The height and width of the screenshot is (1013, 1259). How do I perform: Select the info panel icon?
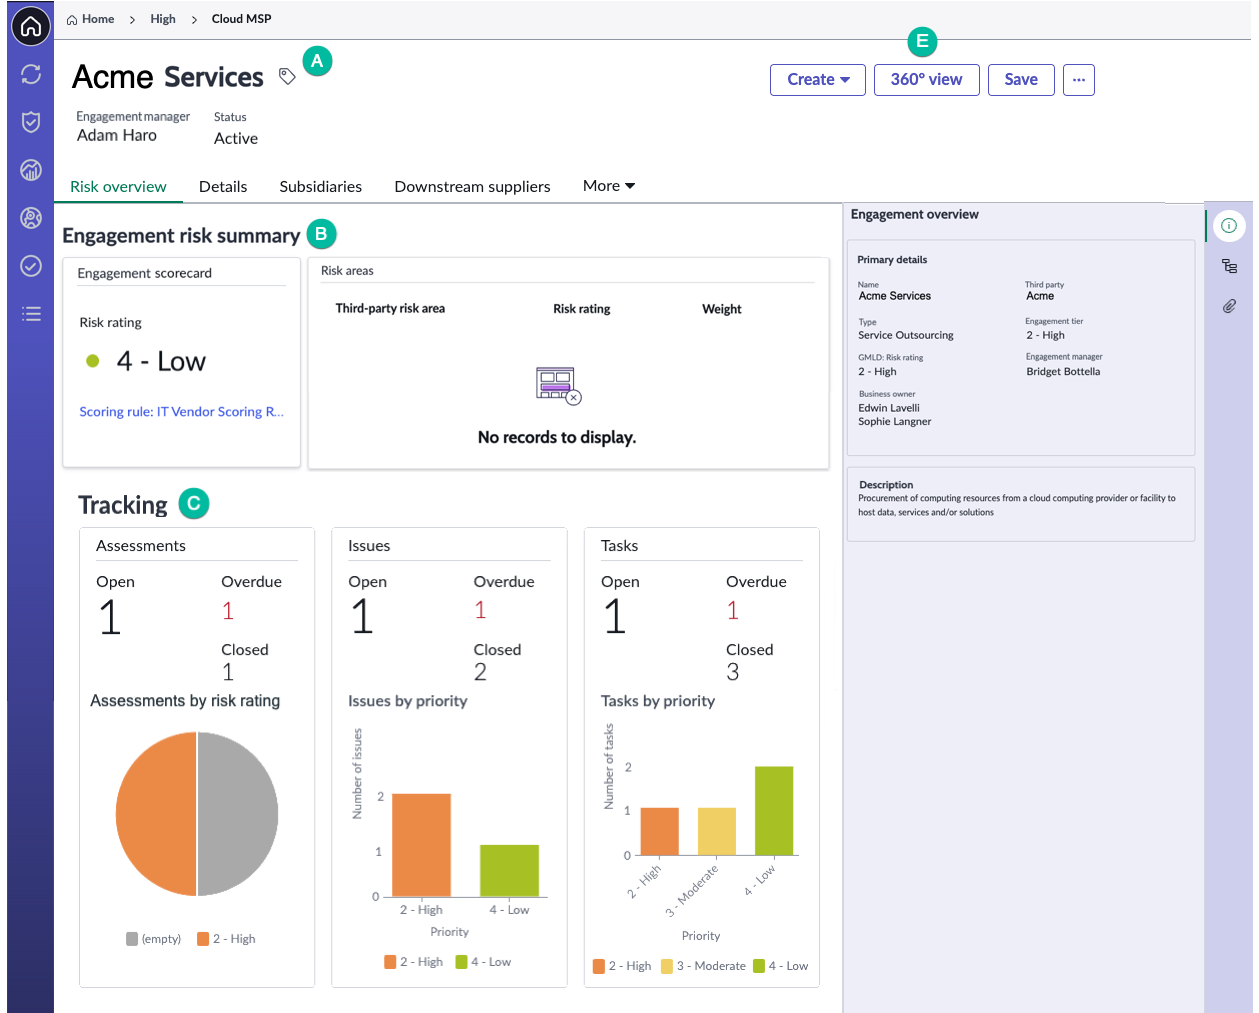point(1229,226)
